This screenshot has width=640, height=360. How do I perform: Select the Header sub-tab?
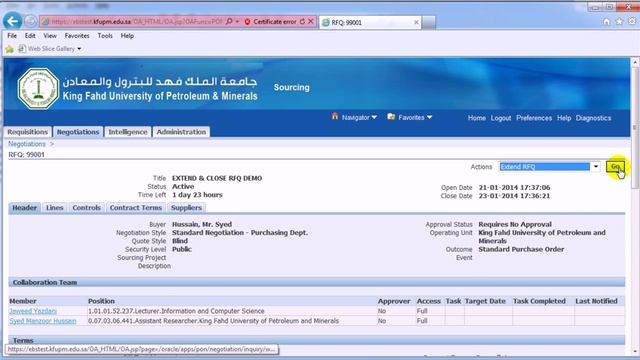(x=24, y=208)
